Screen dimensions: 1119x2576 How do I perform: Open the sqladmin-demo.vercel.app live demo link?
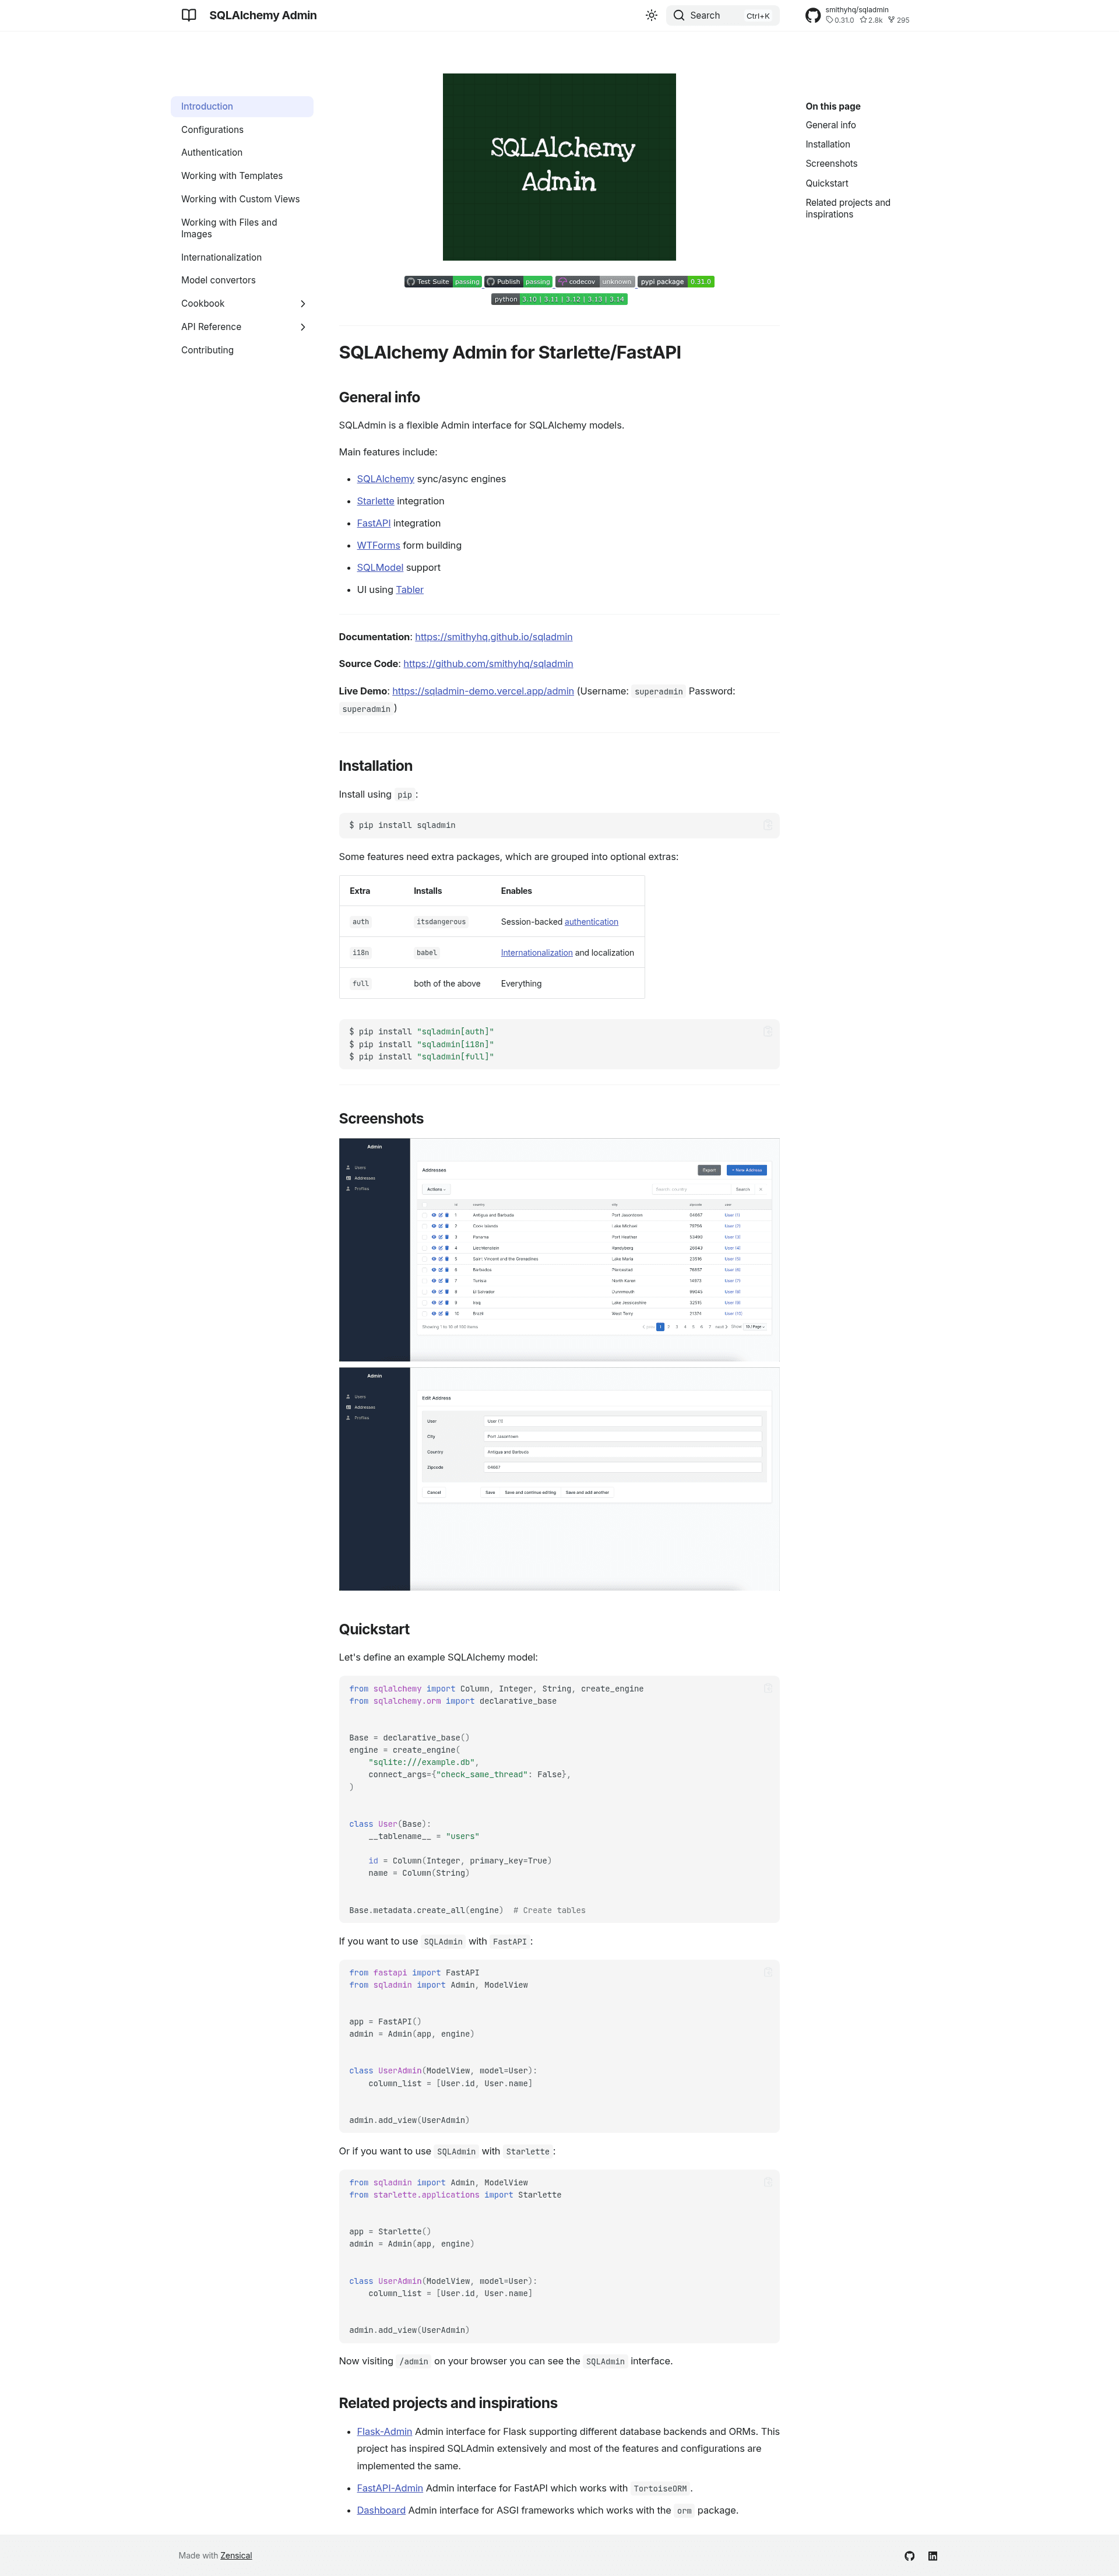(483, 691)
